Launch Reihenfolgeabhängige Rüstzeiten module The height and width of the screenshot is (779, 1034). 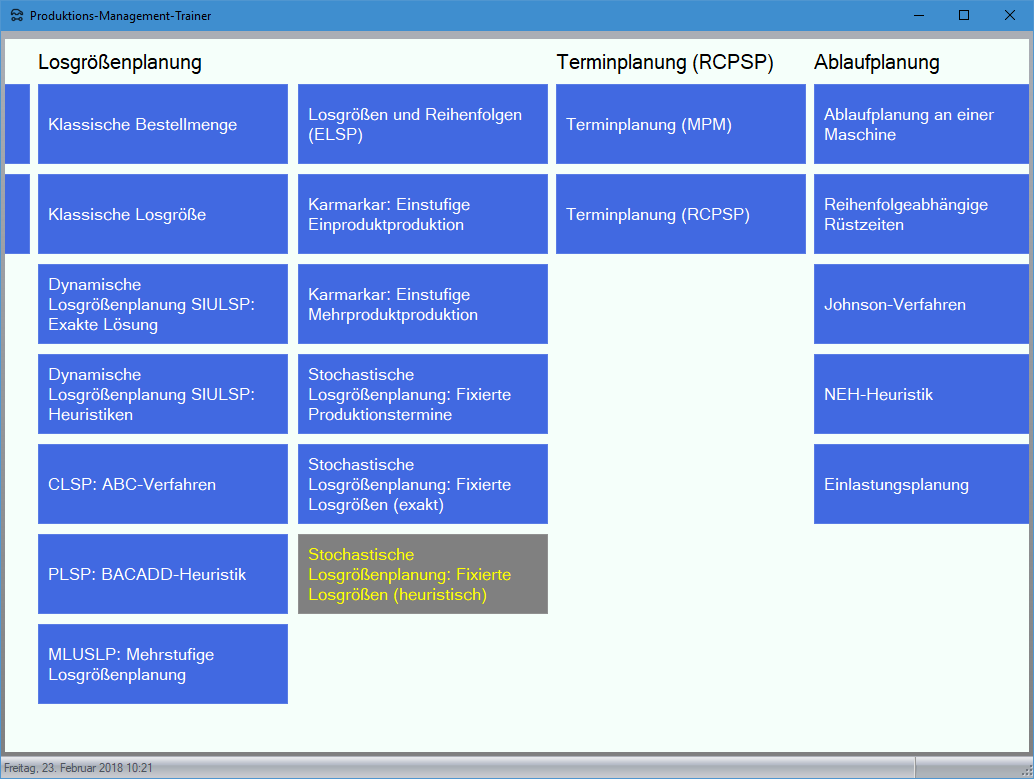921,214
